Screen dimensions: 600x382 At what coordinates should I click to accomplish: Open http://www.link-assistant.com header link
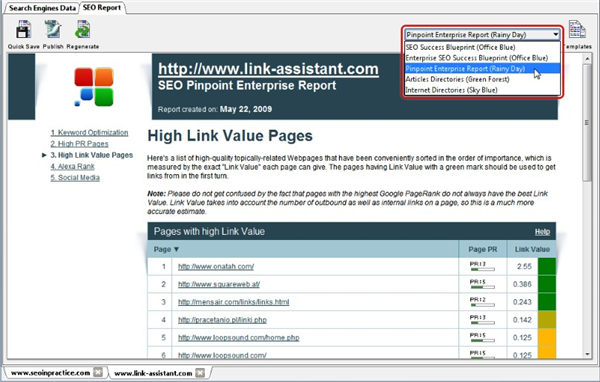point(268,69)
